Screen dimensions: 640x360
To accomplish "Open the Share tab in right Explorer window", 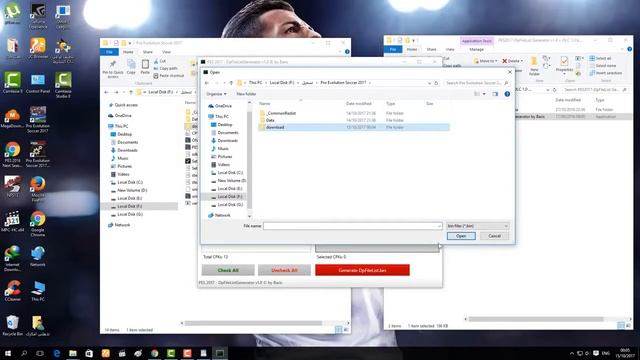I will [x=431, y=49].
